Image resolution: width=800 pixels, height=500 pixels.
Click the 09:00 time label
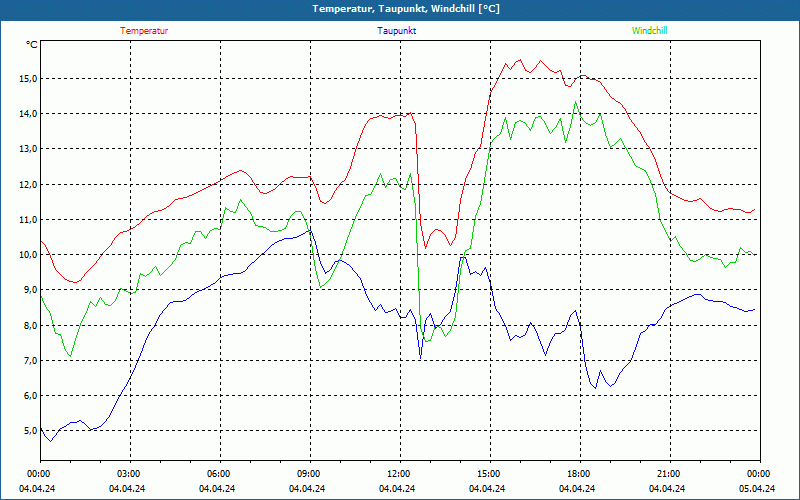[308, 474]
